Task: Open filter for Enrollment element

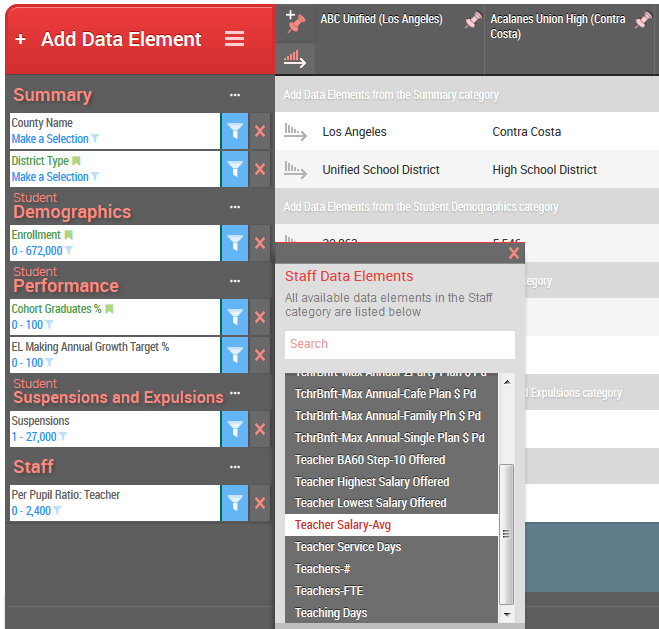Action: tap(235, 243)
